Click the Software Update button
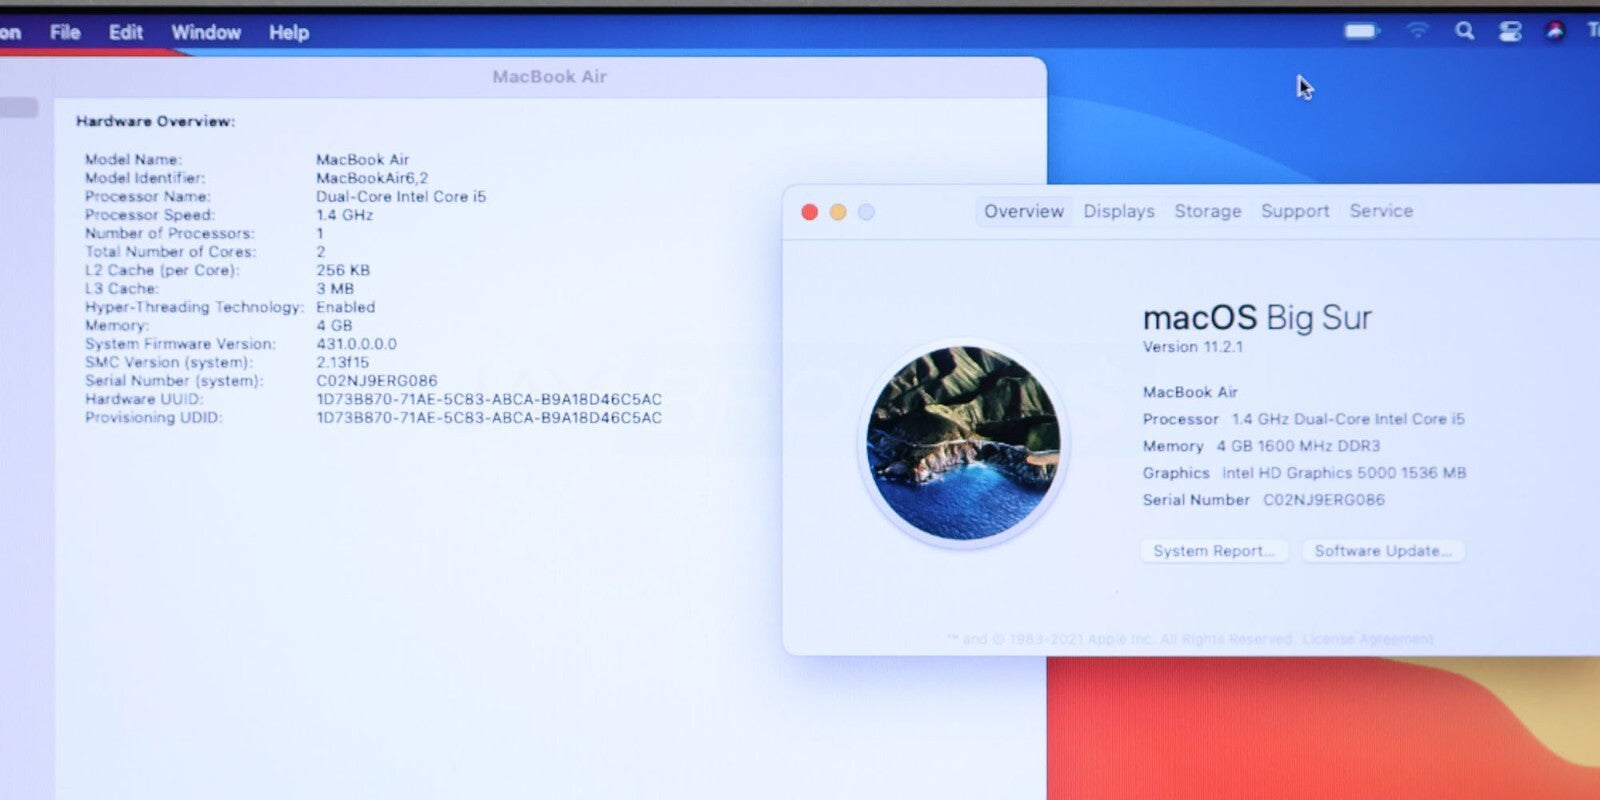 [1383, 551]
